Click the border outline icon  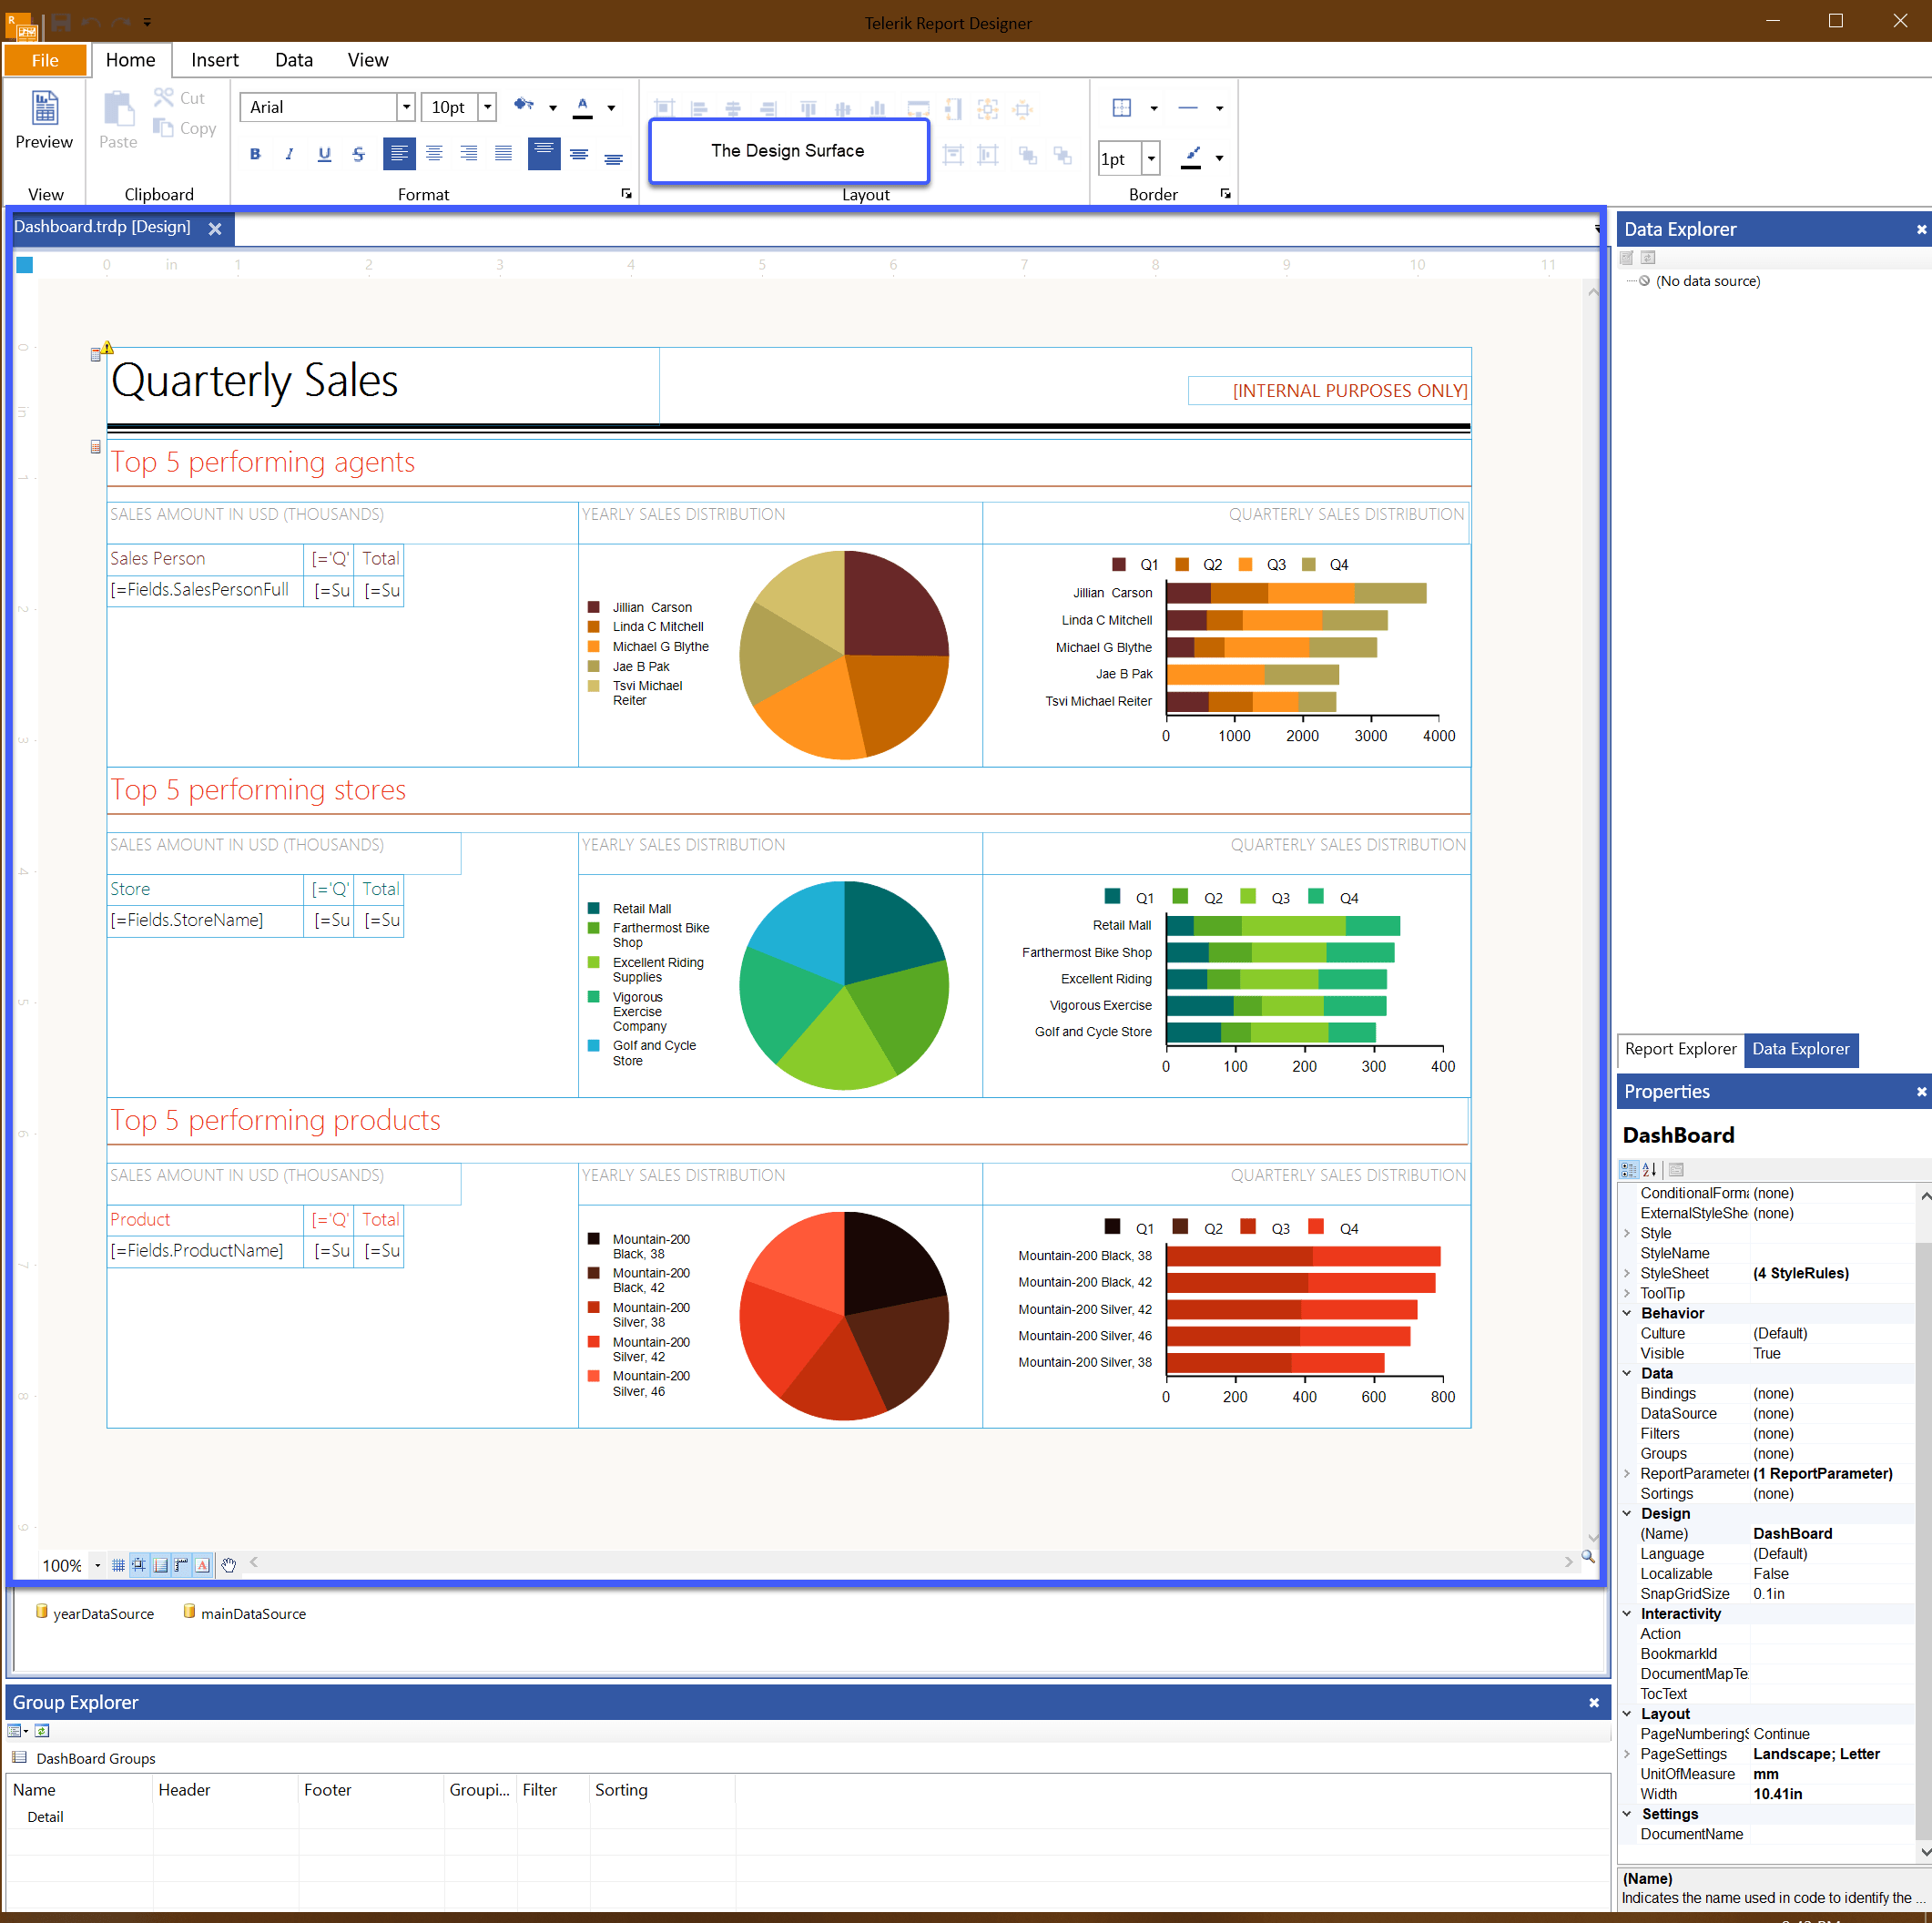coord(1122,107)
